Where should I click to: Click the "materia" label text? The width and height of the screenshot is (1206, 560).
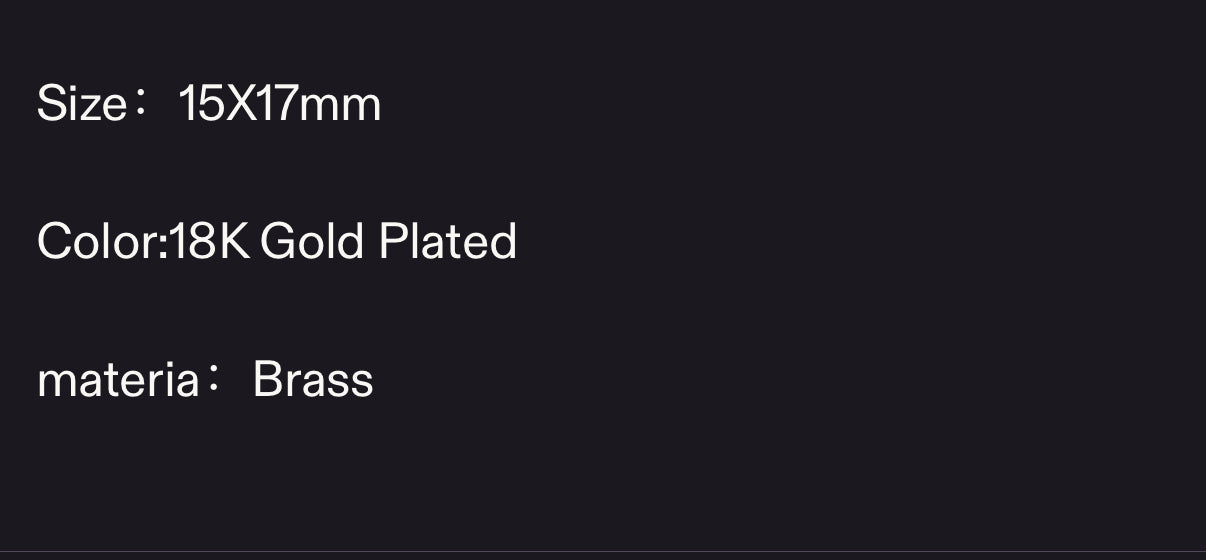117,380
